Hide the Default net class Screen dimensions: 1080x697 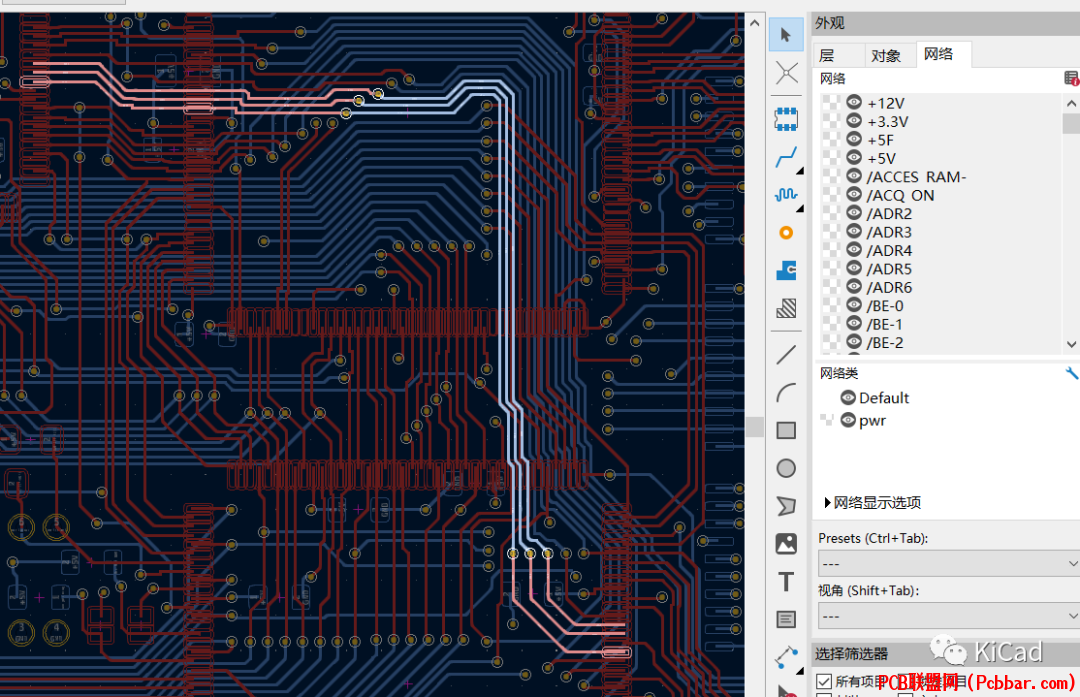pyautogui.click(x=848, y=397)
